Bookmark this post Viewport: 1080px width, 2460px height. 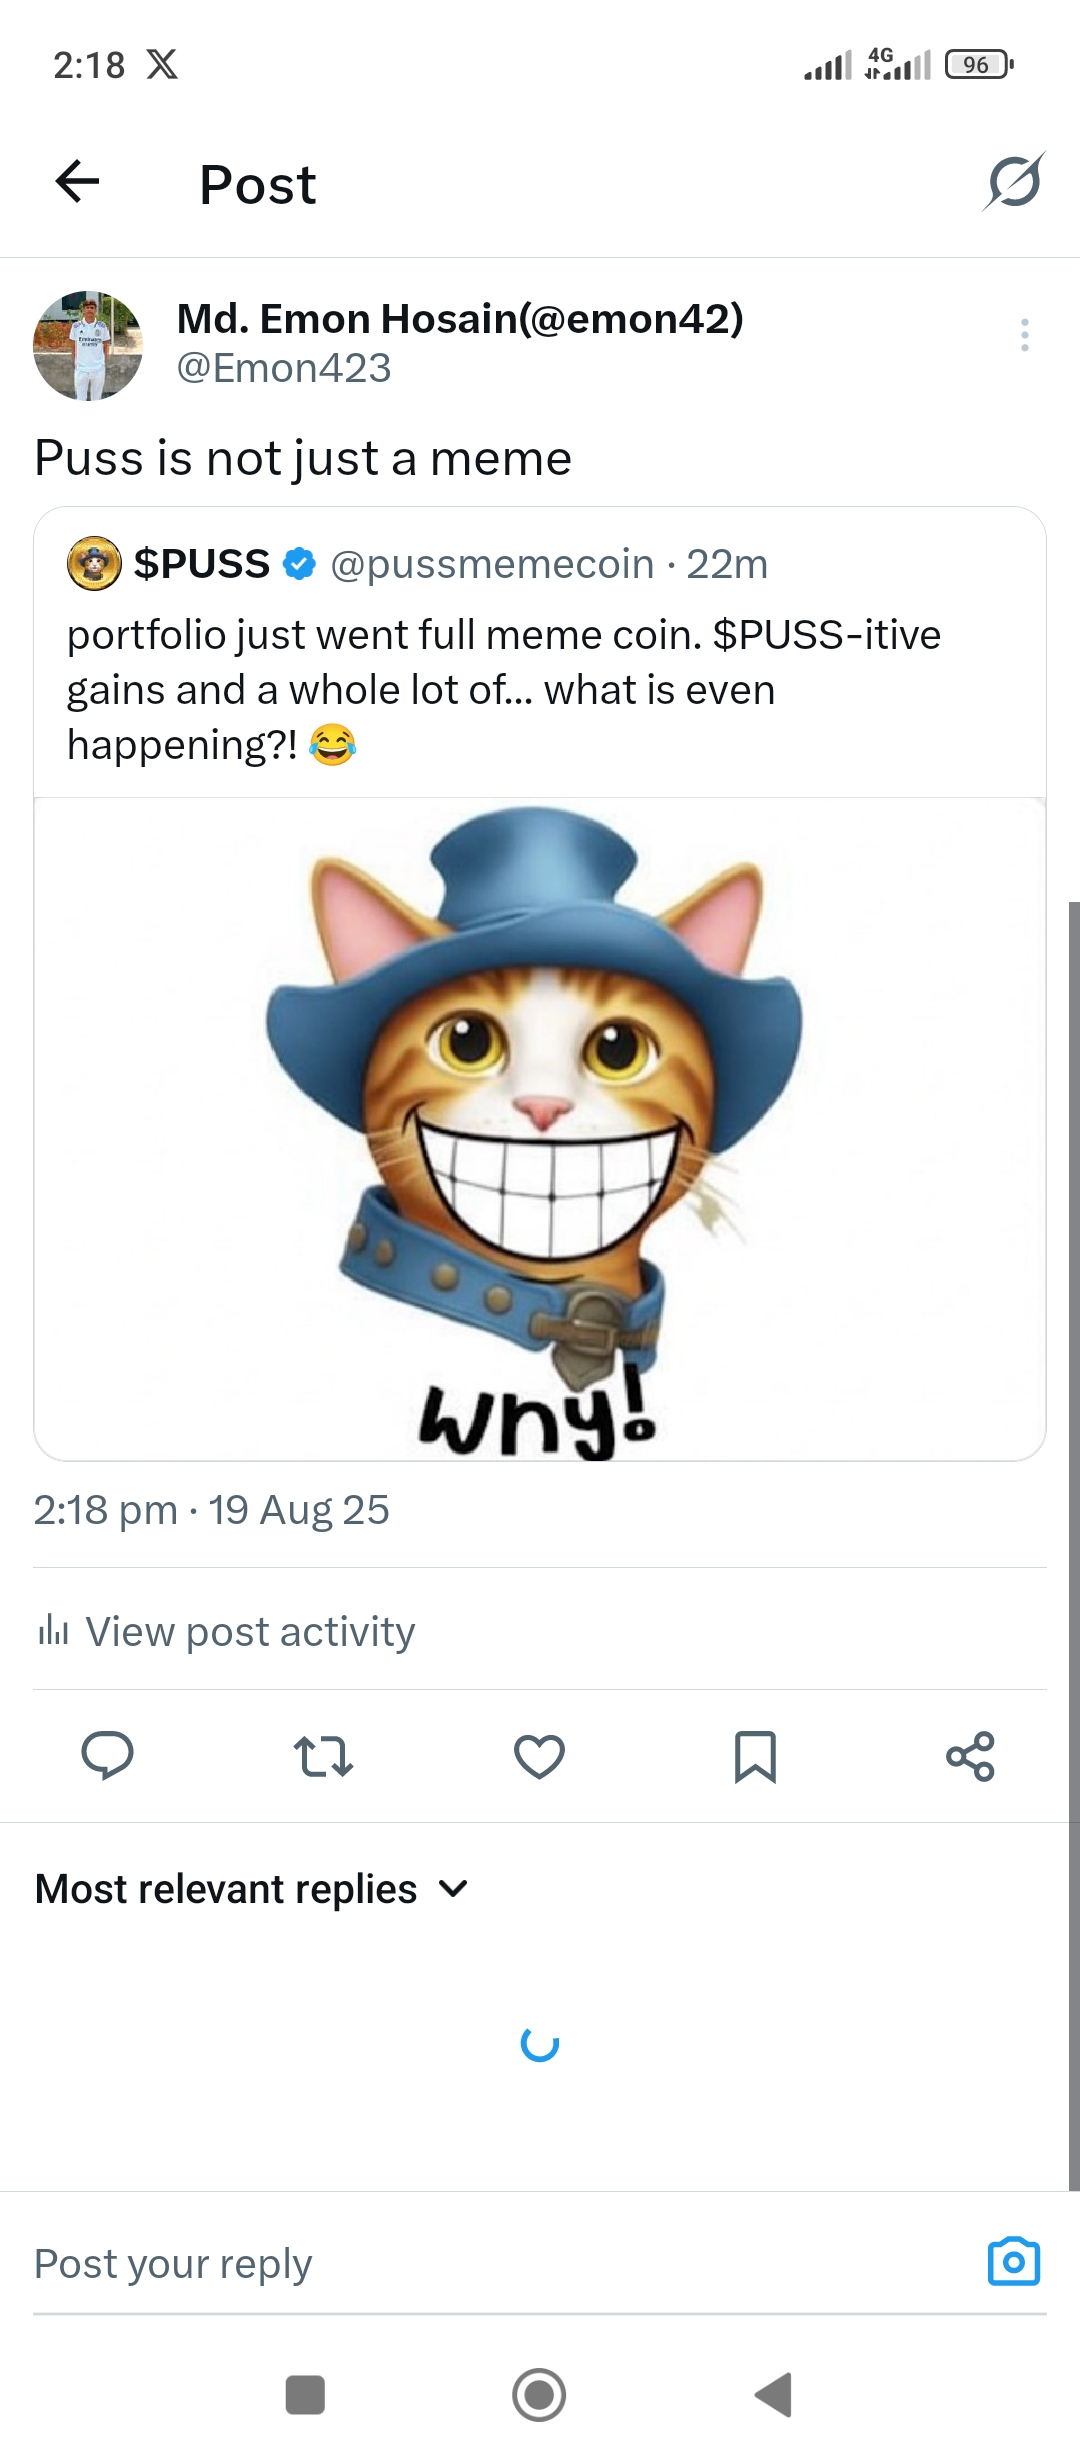755,1756
